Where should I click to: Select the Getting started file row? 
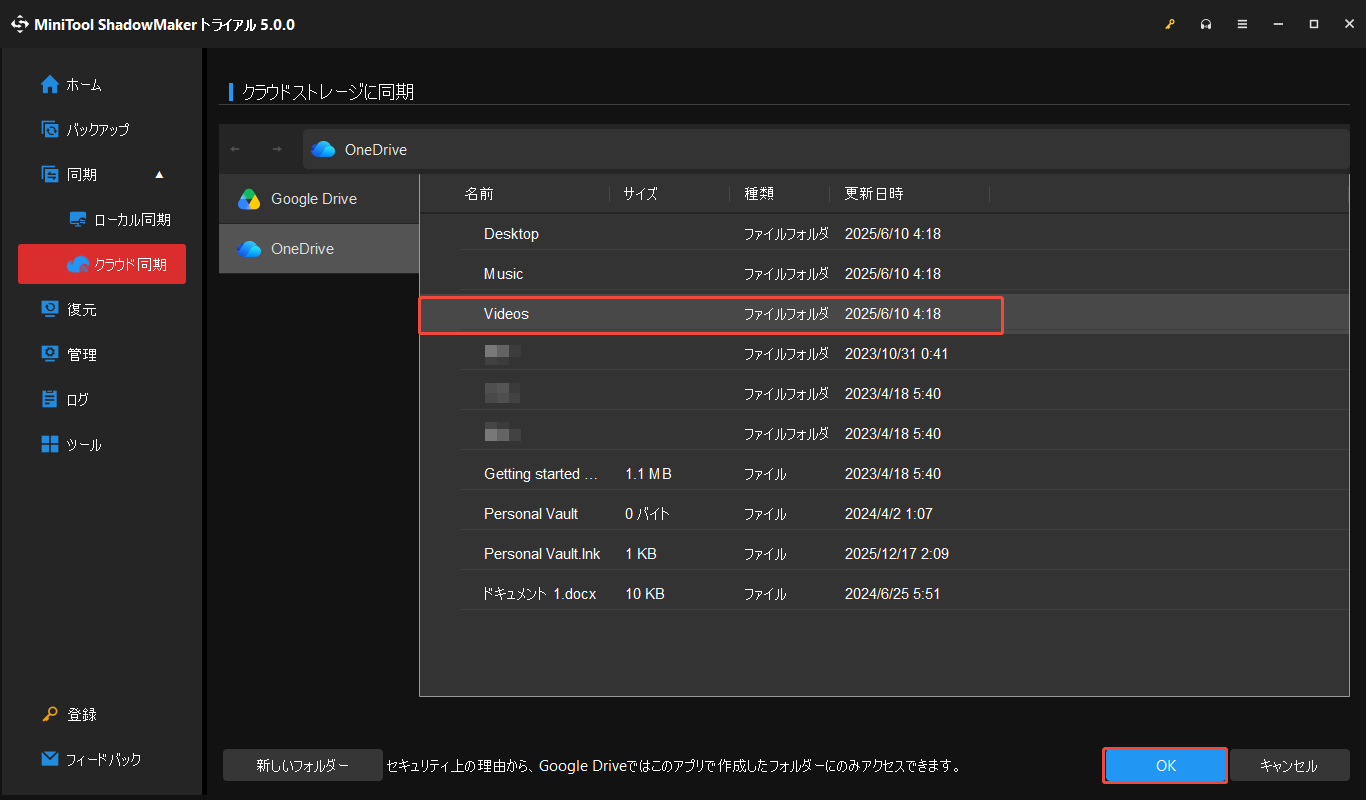point(884,474)
